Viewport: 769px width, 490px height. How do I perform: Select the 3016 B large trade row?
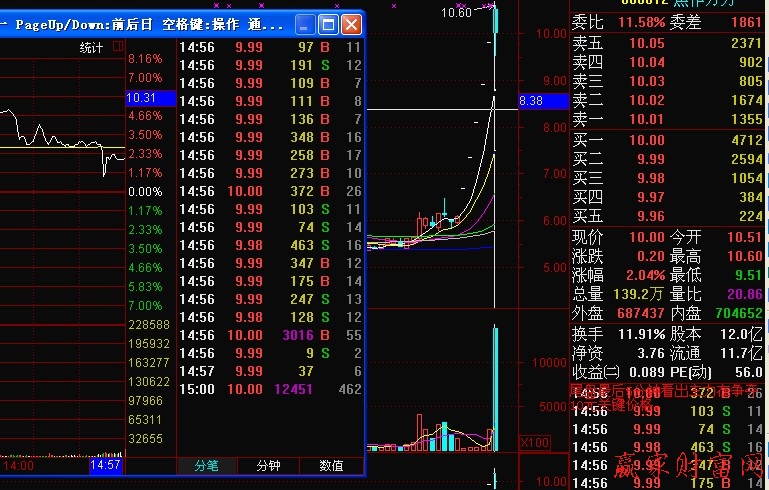coord(270,335)
